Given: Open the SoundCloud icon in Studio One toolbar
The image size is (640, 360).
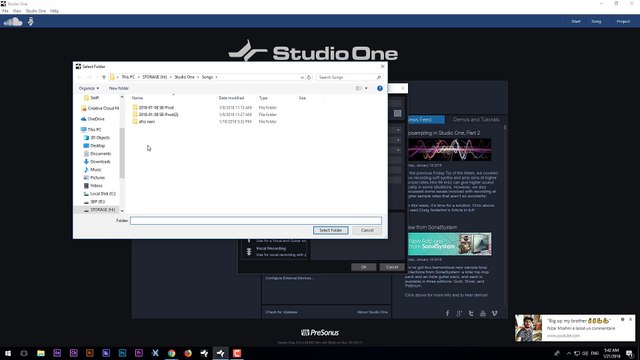Looking at the screenshot, I should point(13,22).
